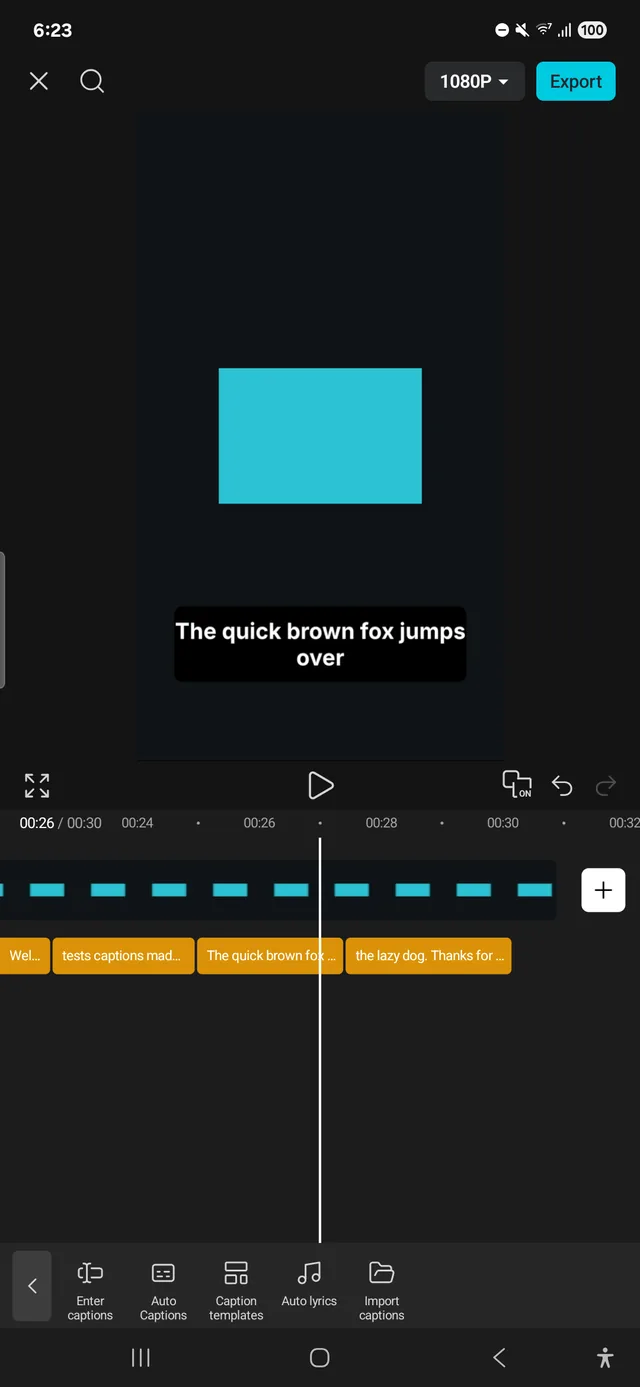Open the 1080P resolution dropdown
Screen dimensions: 640x1387
point(474,81)
